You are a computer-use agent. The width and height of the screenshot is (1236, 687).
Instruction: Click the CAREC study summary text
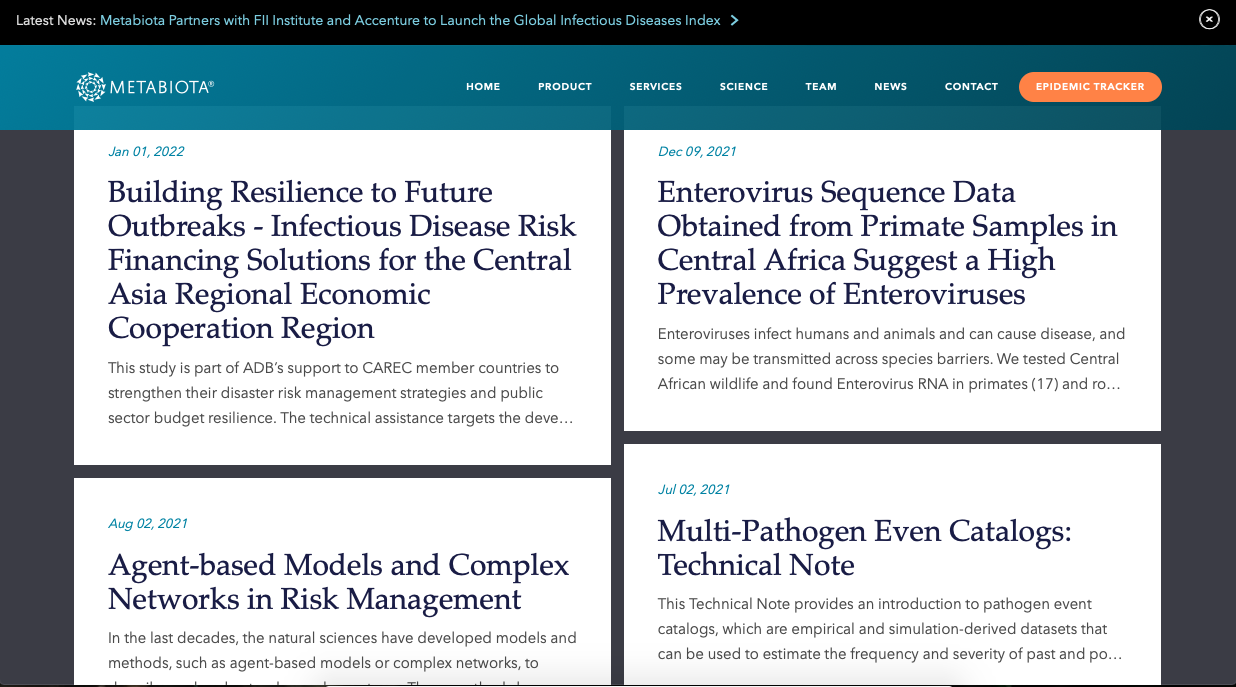coord(341,393)
